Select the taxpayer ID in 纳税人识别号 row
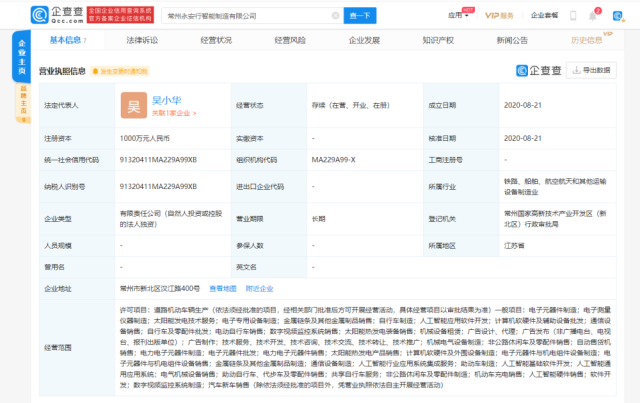This screenshot has width=640, height=403. click(158, 187)
